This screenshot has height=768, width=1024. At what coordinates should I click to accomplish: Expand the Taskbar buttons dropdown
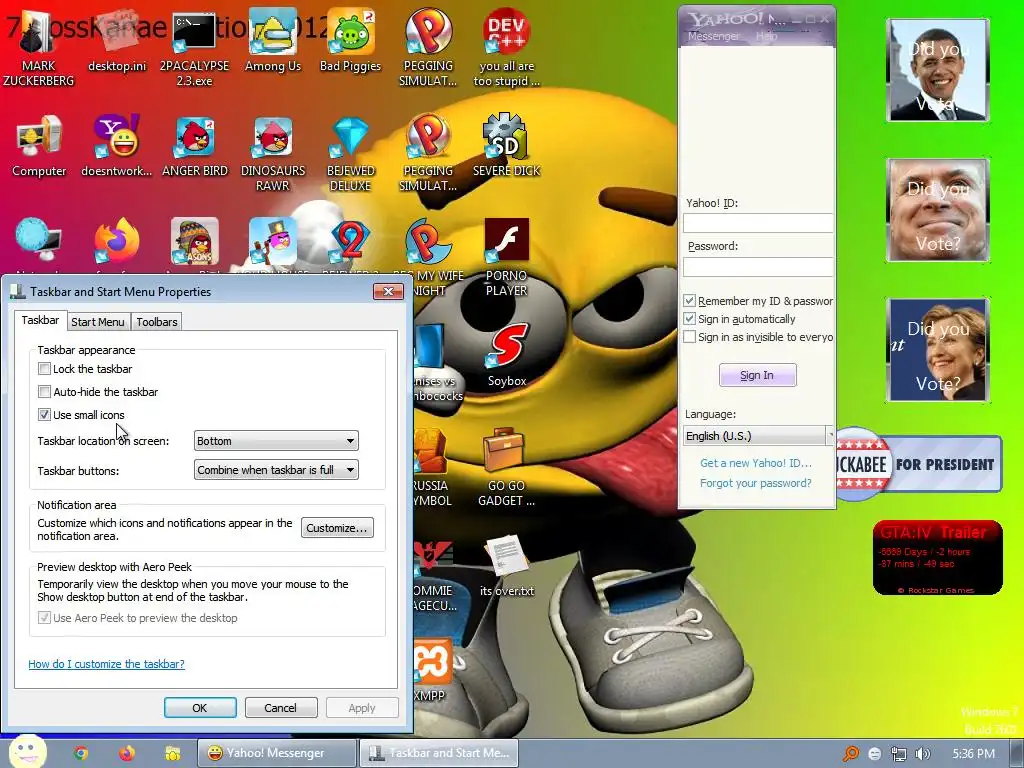276,470
